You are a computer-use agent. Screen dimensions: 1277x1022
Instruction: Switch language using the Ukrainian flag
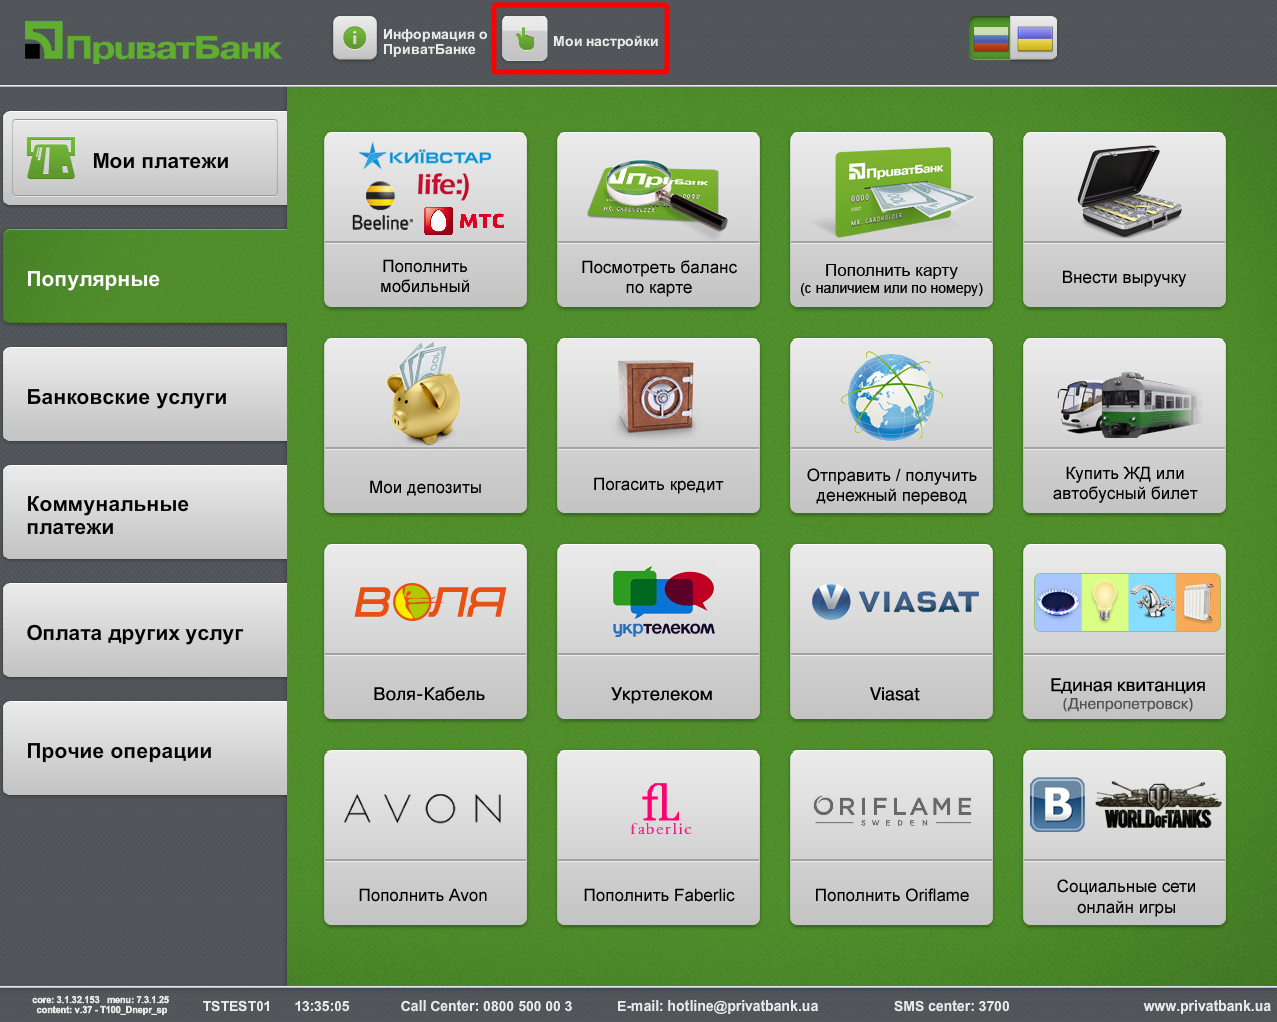[x=1035, y=39]
